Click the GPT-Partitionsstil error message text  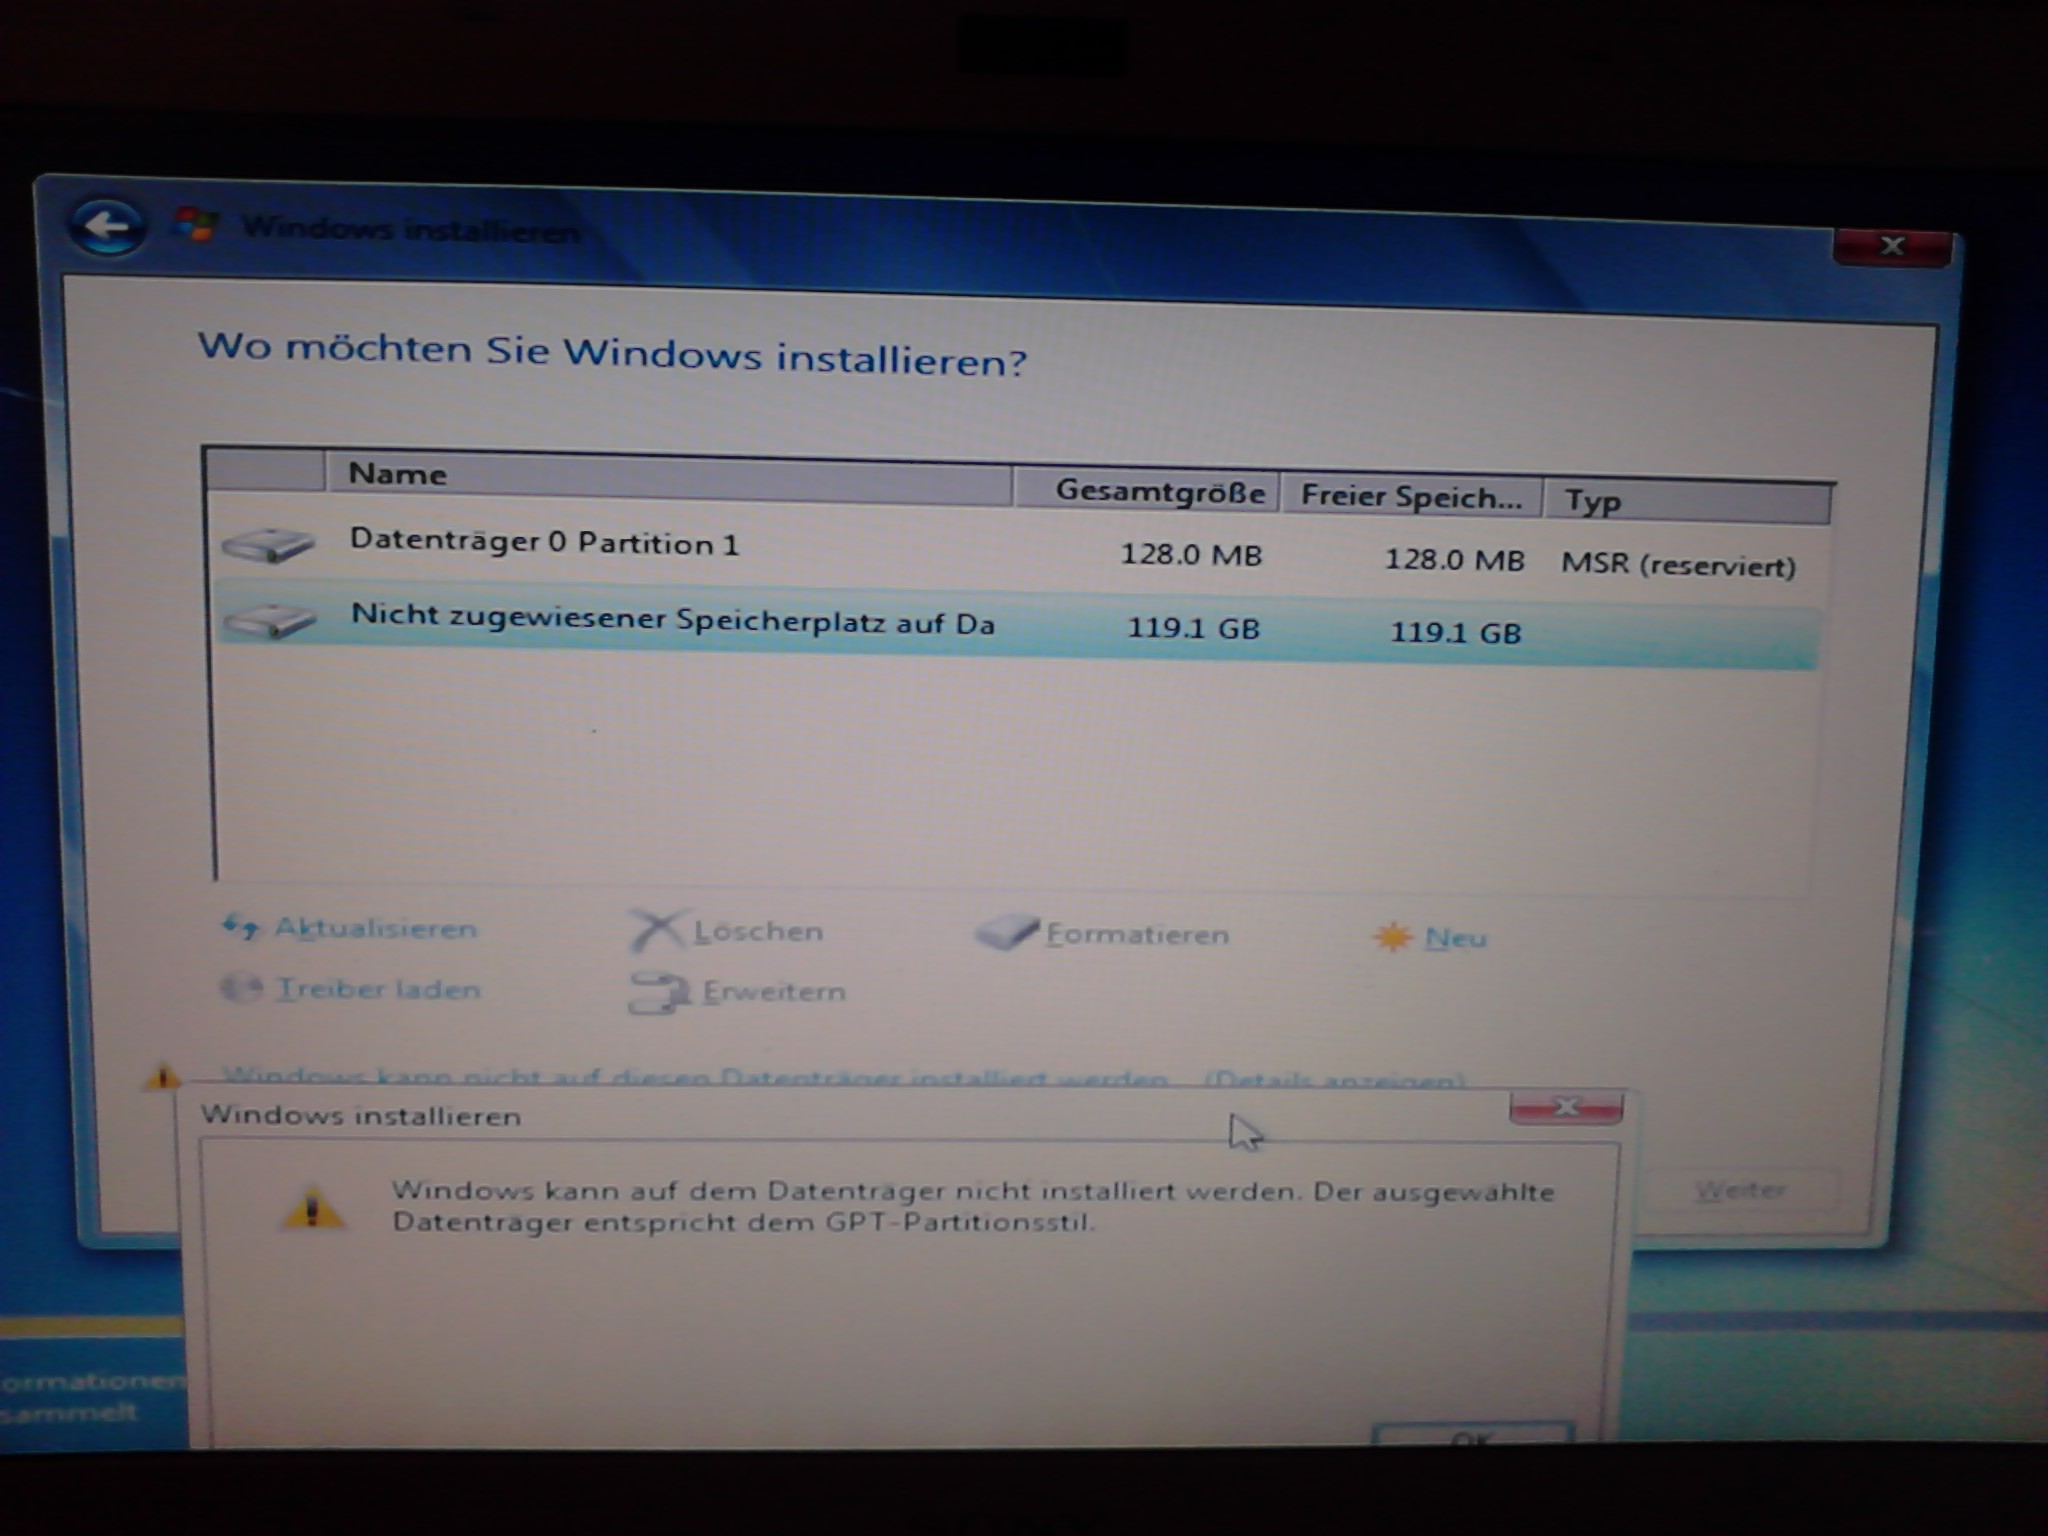[x=973, y=1207]
